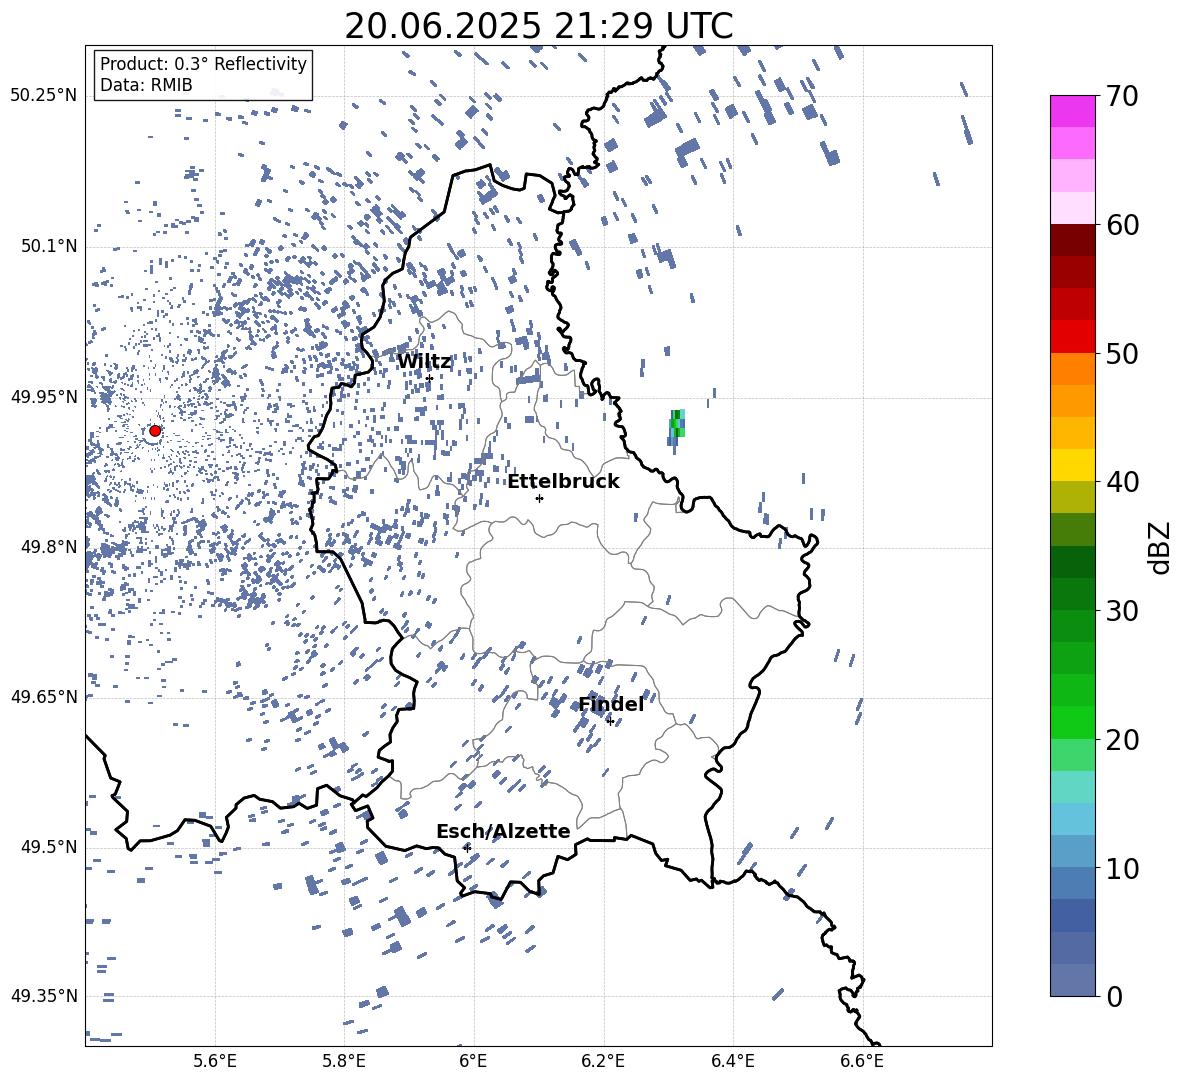1184x1081 pixels.
Task: Click the Esch/Alzette station cross marker
Action: click(467, 848)
